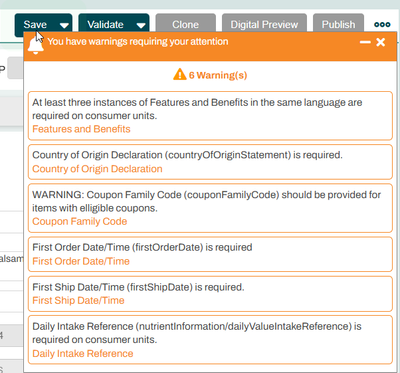400x373 pixels.
Task: Click the Clone button
Action: (186, 24)
